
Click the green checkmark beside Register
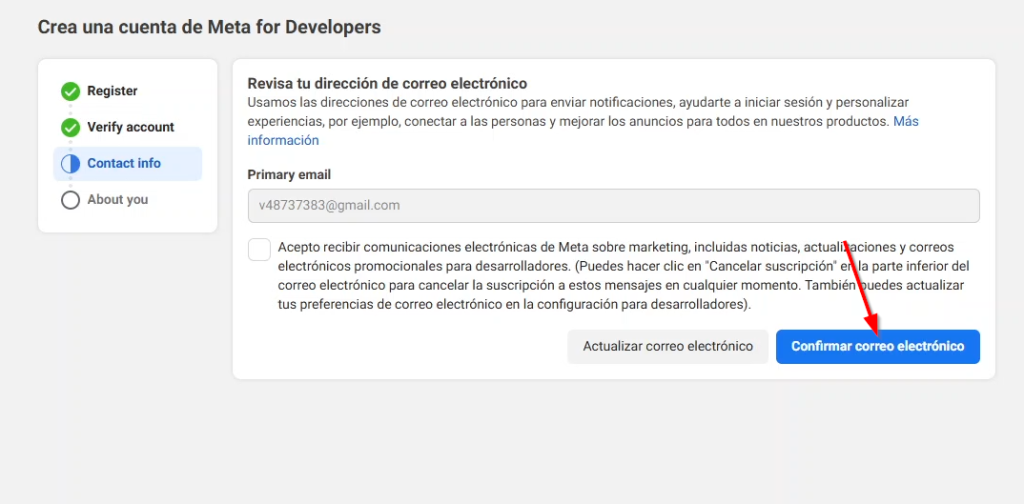(x=71, y=91)
